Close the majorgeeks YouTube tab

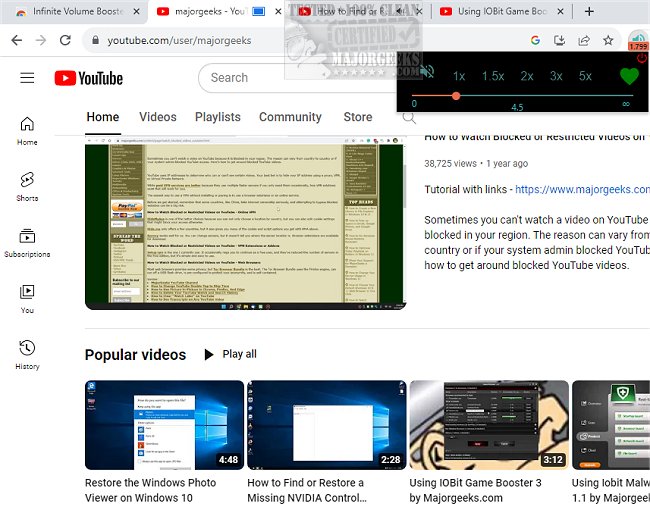[278, 12]
